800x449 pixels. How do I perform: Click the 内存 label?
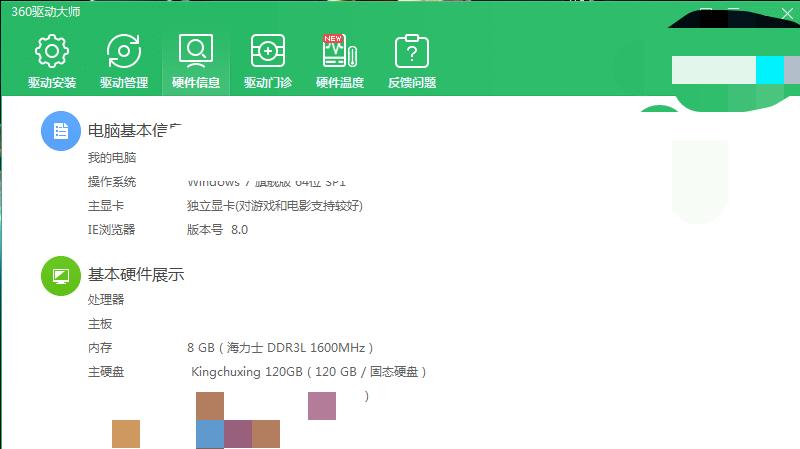tap(99, 347)
